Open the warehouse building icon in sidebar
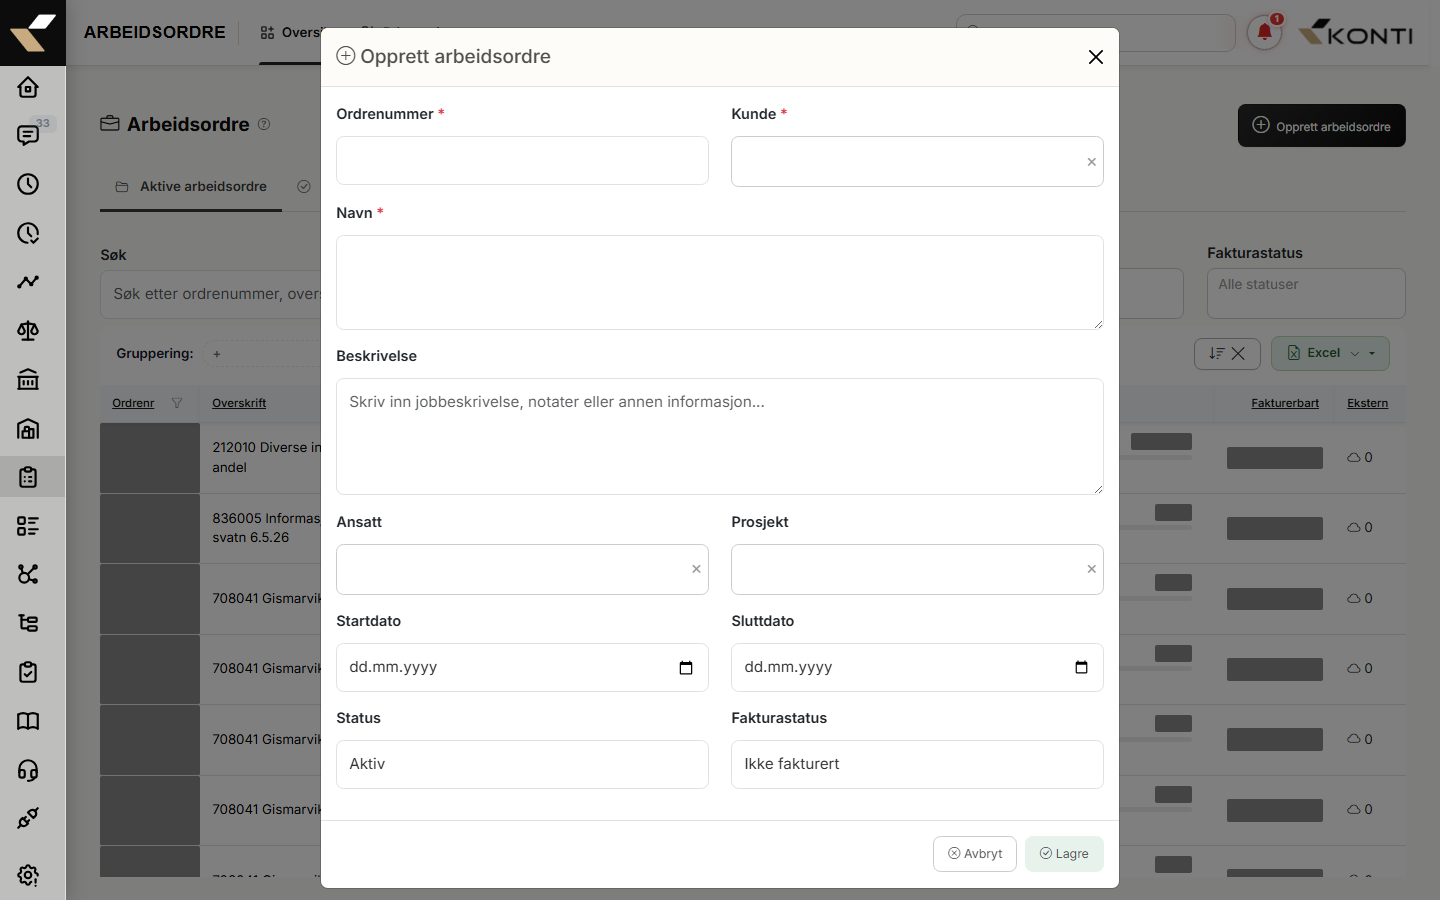Screen dimensions: 1440x900 point(28,429)
